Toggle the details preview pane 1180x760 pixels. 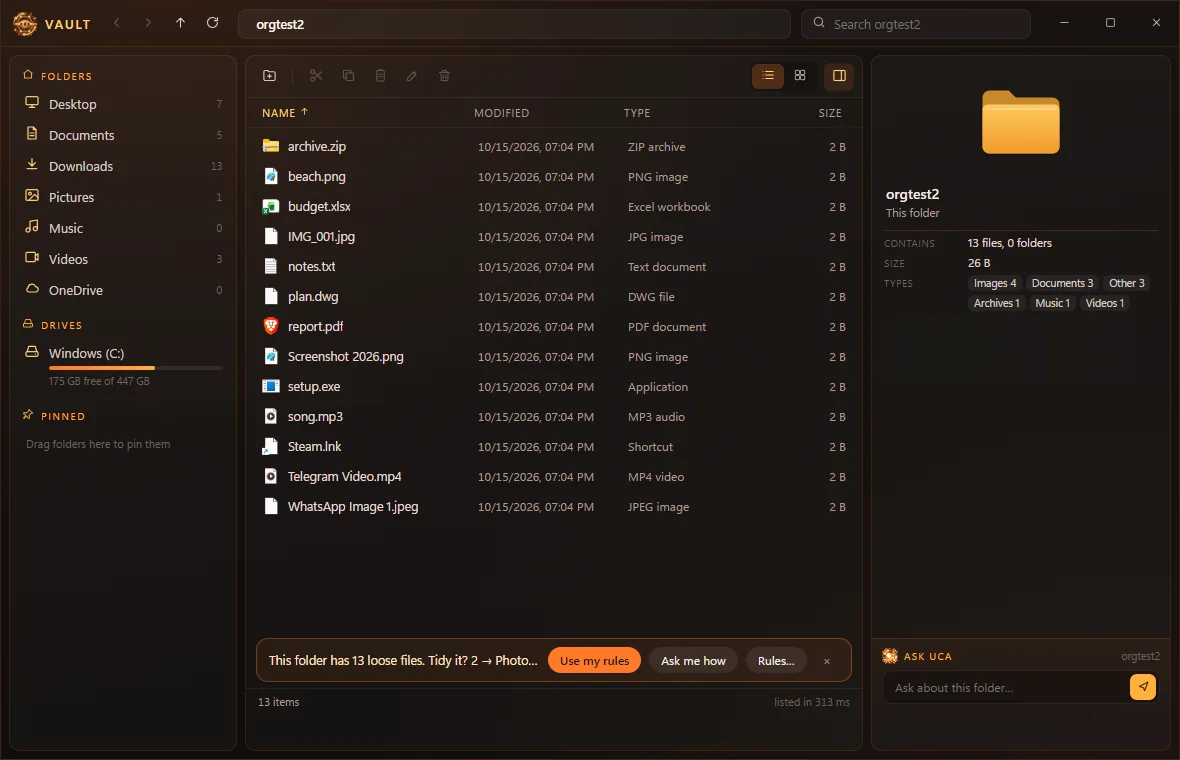coord(839,75)
